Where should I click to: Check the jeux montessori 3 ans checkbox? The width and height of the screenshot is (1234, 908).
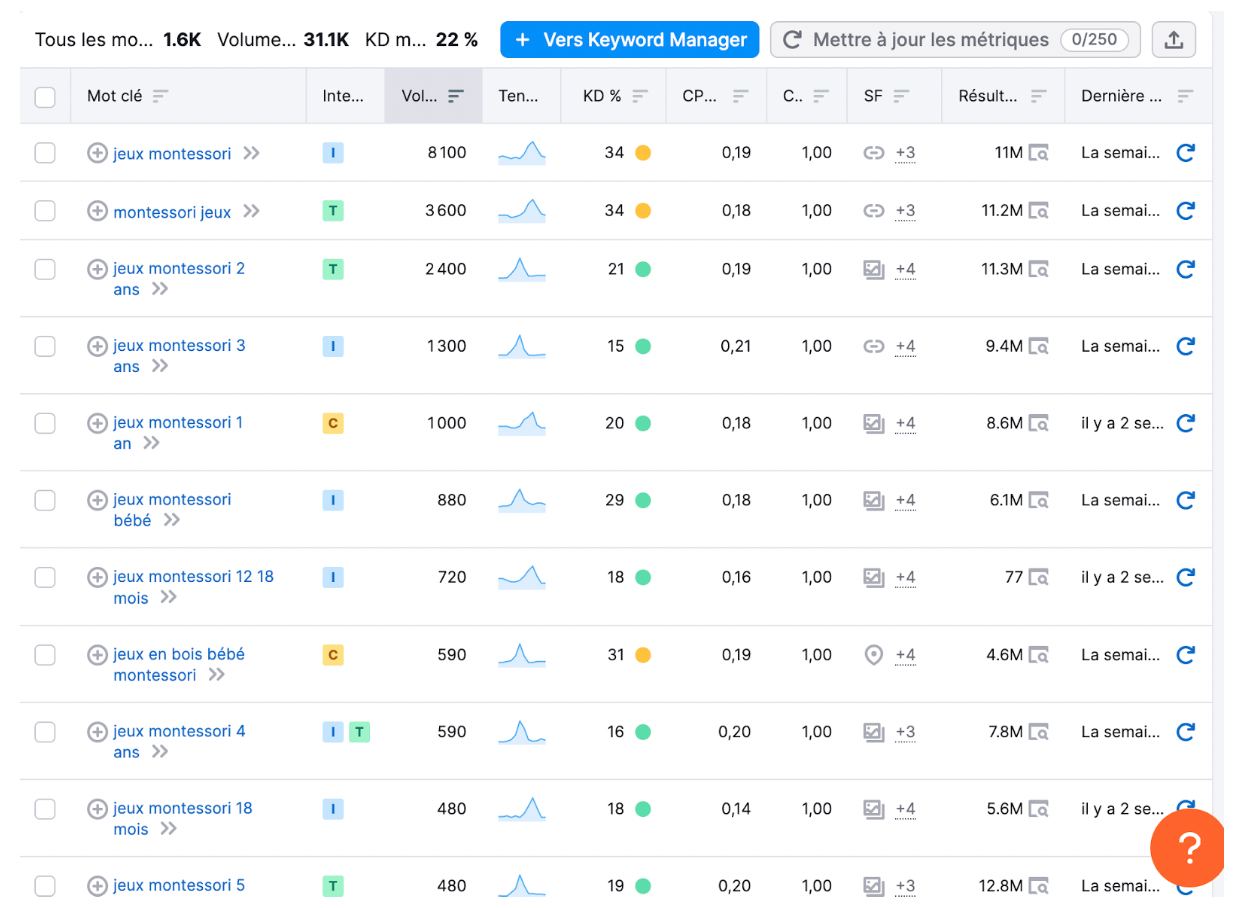point(45,346)
